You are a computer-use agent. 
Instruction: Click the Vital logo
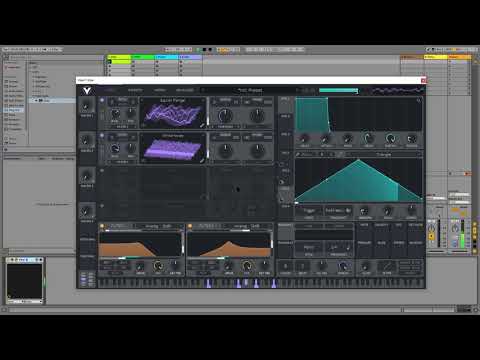[x=87, y=90]
